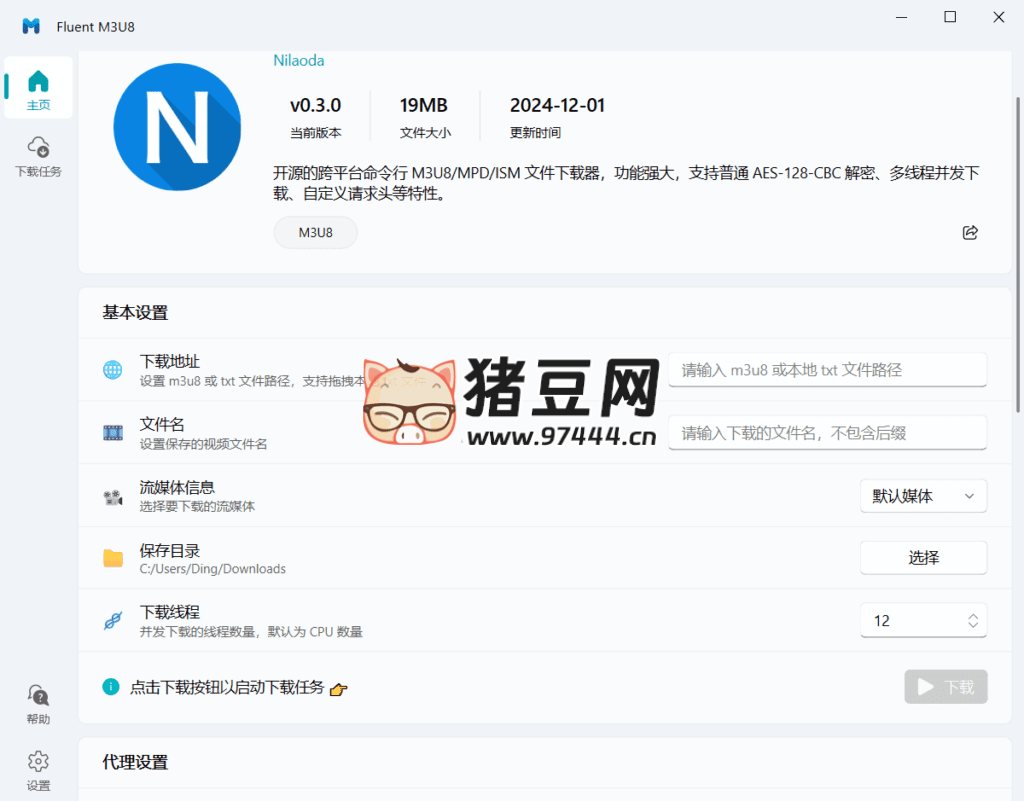Image resolution: width=1024 pixels, height=801 pixels.
Task: Click the 代理设置 section heading
Action: coord(135,762)
